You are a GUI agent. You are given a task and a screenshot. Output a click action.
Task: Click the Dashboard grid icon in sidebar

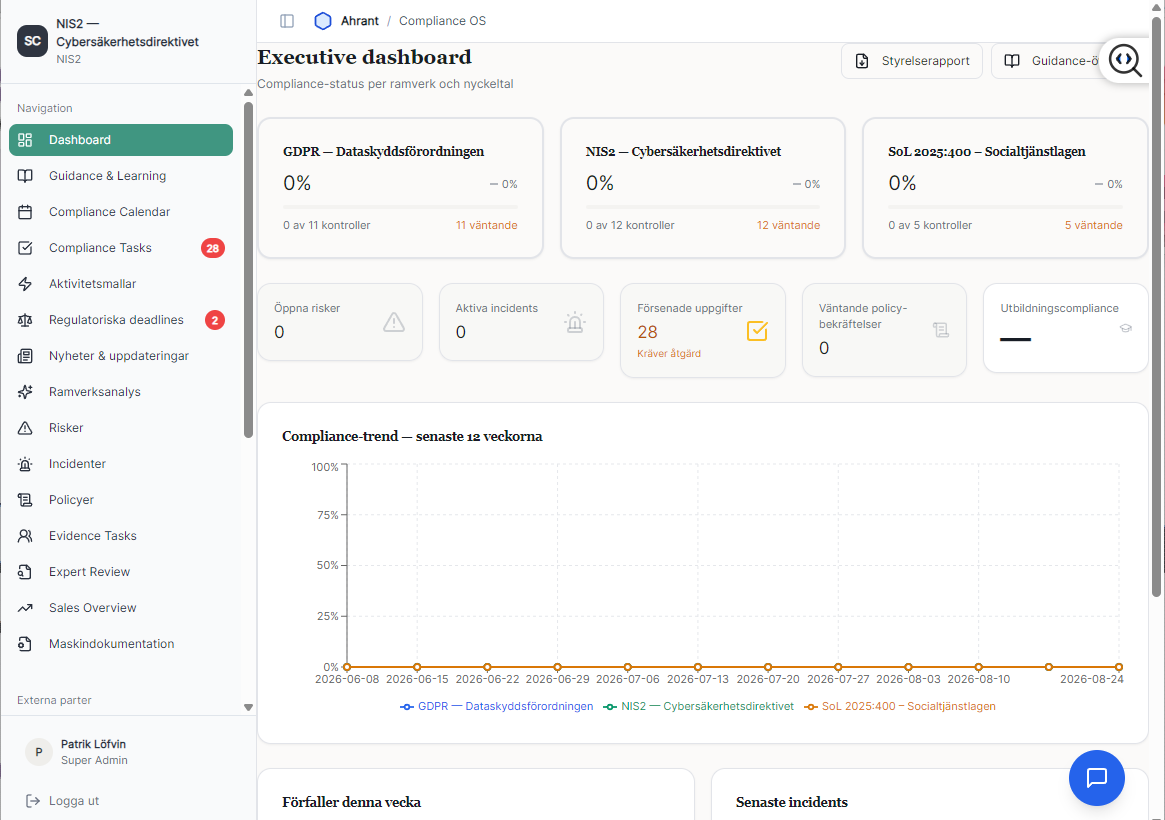click(x=25, y=140)
